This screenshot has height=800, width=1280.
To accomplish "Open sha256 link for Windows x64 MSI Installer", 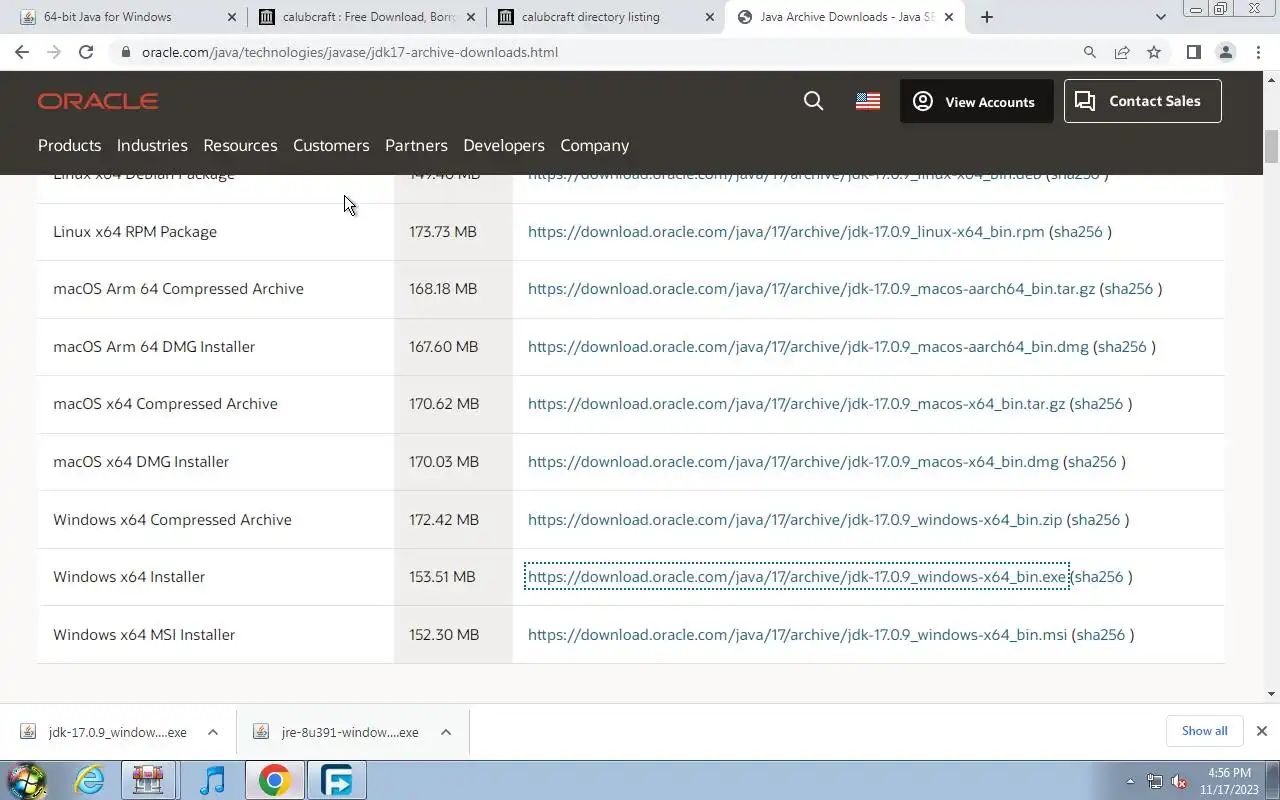I will [1101, 635].
